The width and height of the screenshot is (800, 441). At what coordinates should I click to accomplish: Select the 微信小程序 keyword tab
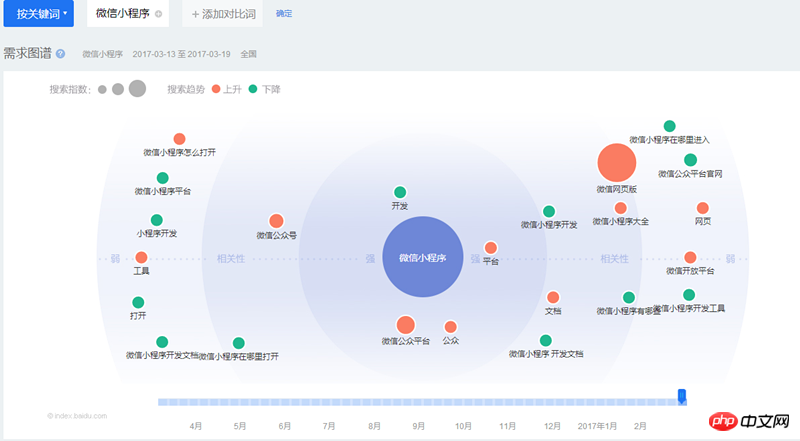click(x=128, y=13)
